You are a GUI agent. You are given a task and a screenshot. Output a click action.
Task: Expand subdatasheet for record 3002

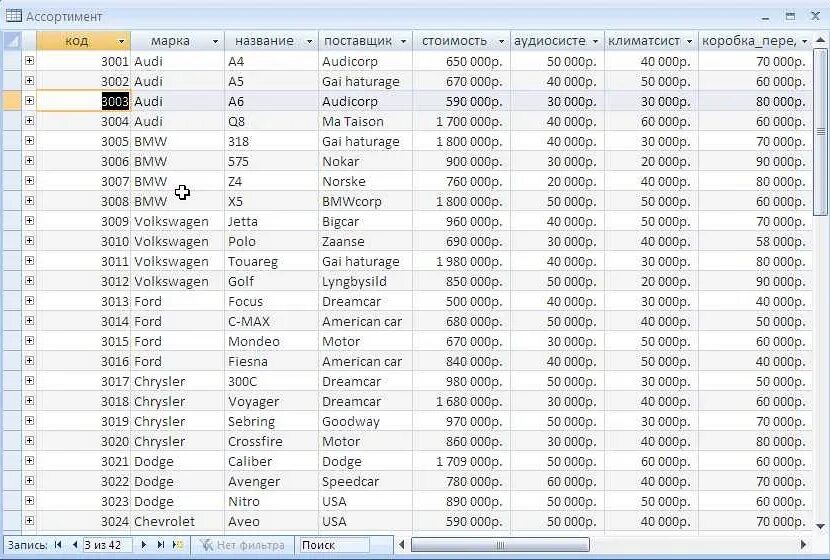click(x=29, y=81)
